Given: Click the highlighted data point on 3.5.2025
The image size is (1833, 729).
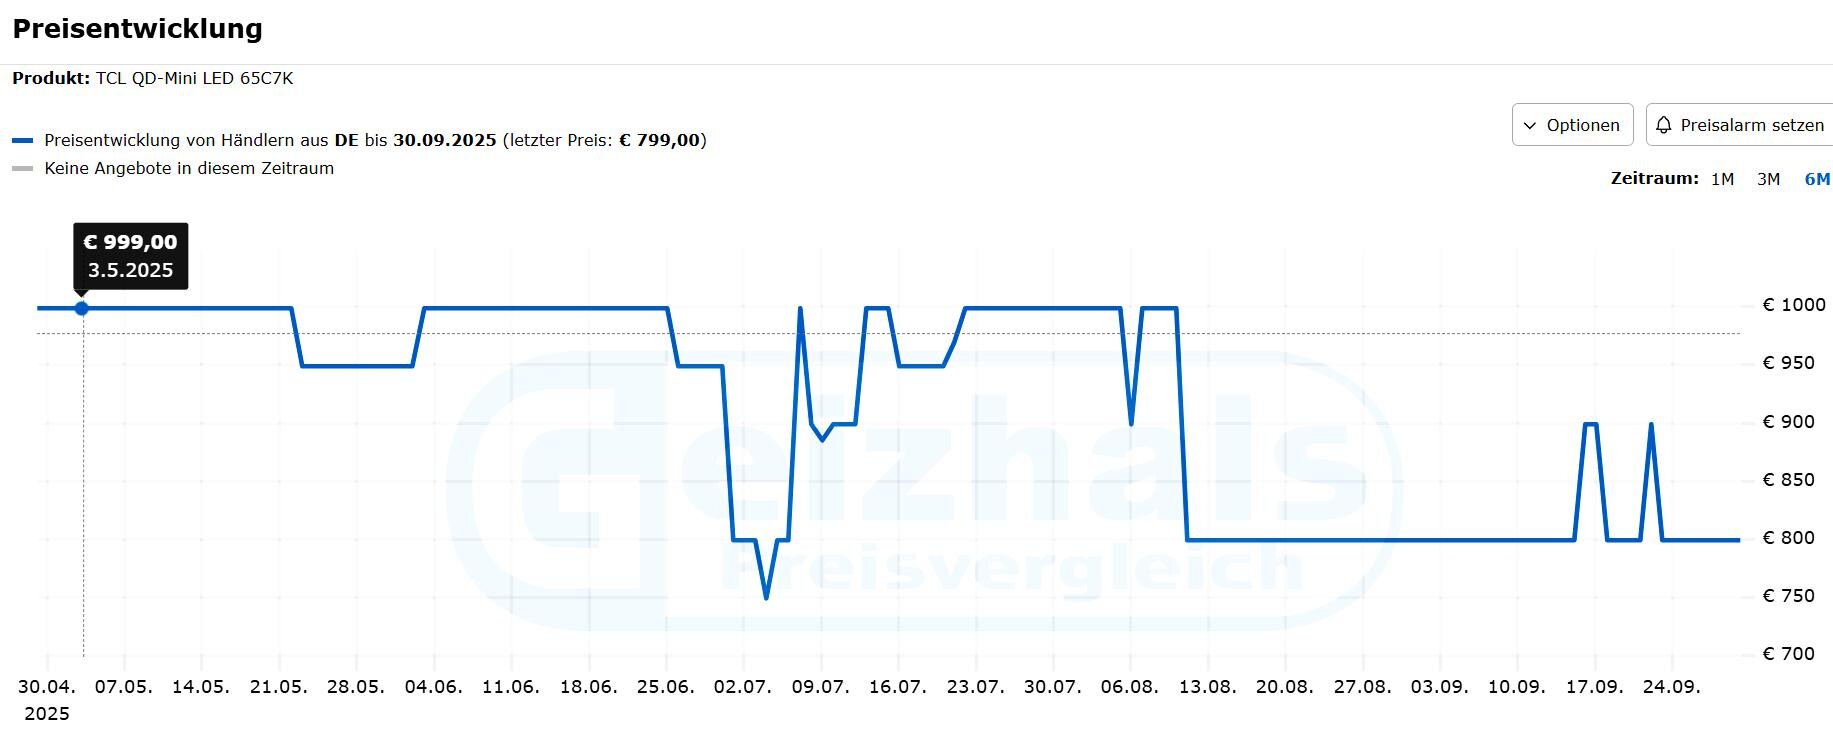Looking at the screenshot, I should pyautogui.click(x=82, y=308).
